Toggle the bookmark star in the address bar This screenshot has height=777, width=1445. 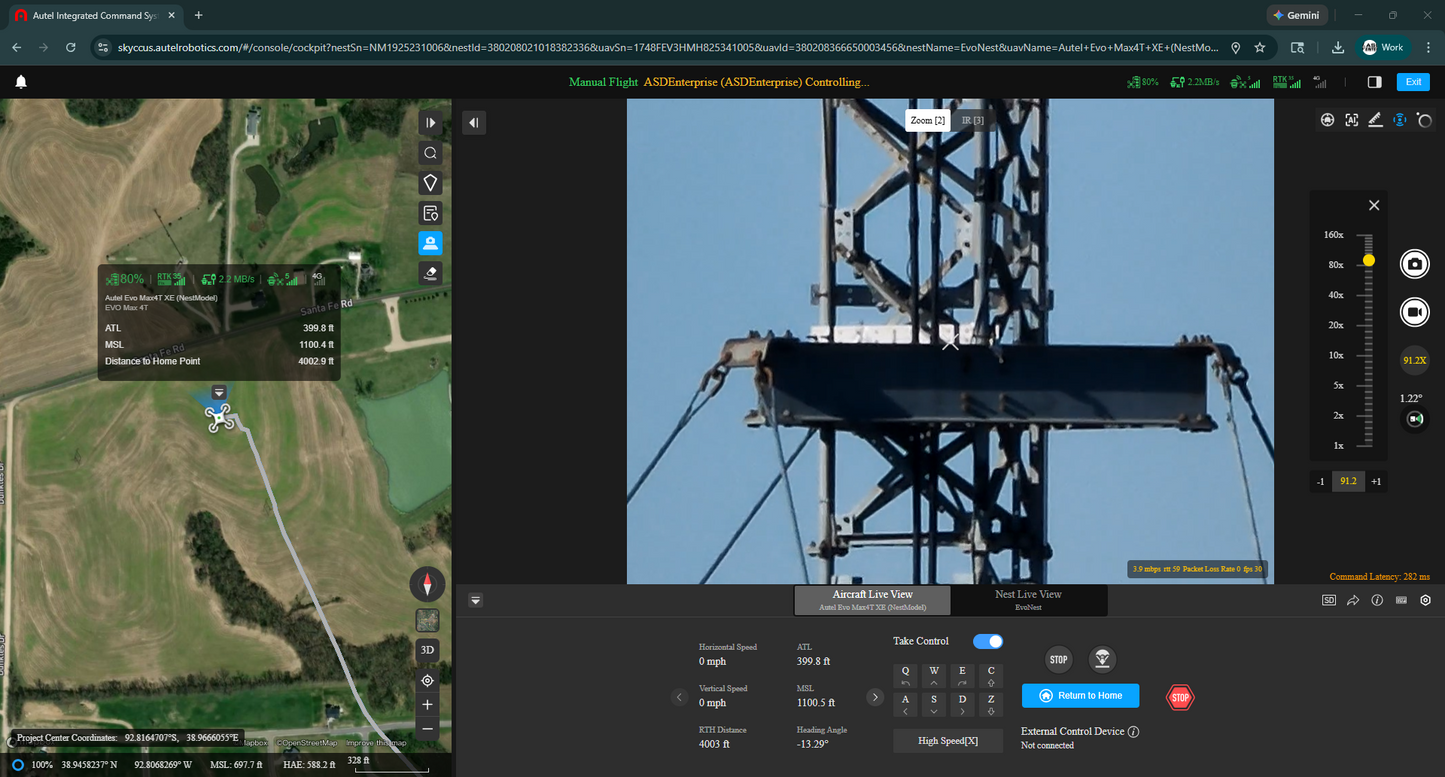coord(1260,47)
